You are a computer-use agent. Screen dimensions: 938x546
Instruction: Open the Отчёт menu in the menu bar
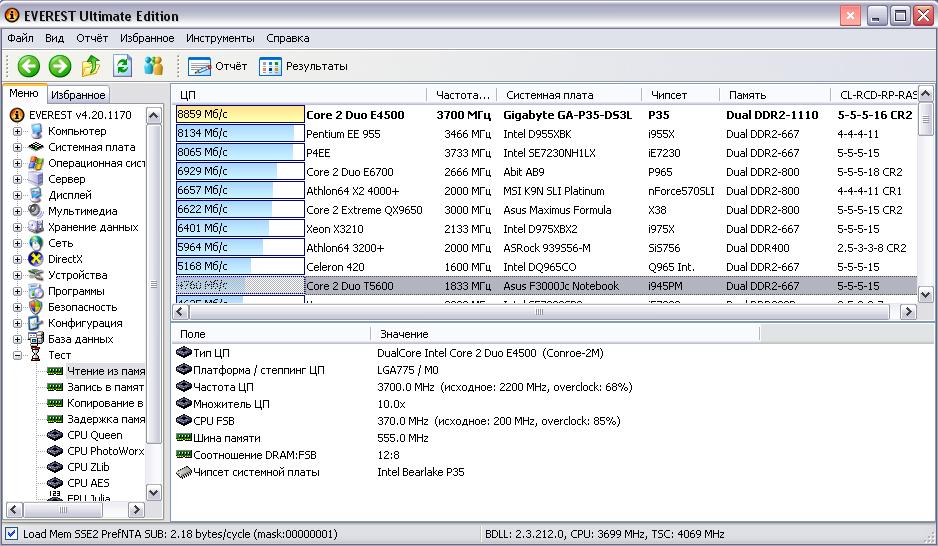click(92, 38)
